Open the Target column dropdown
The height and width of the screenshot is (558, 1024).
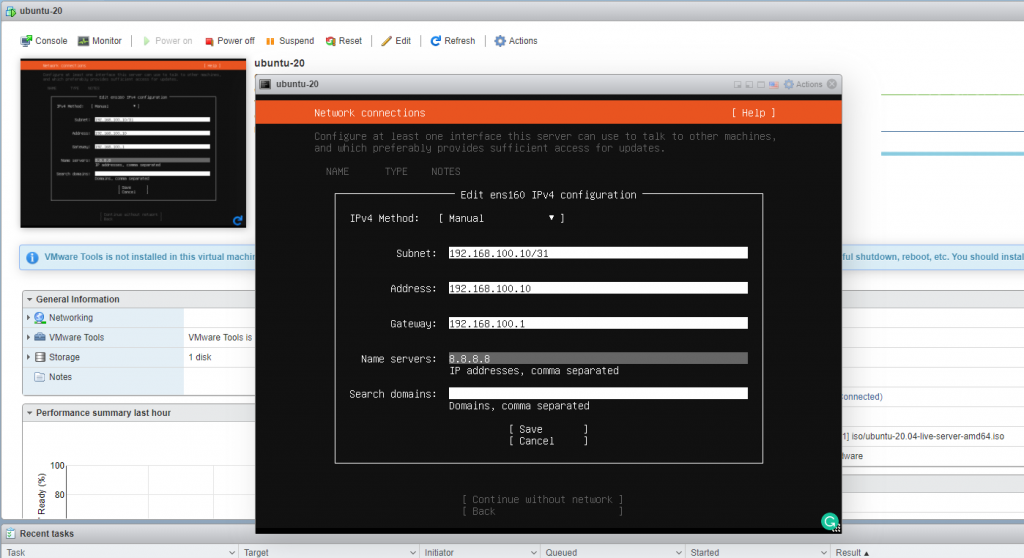tap(413, 553)
